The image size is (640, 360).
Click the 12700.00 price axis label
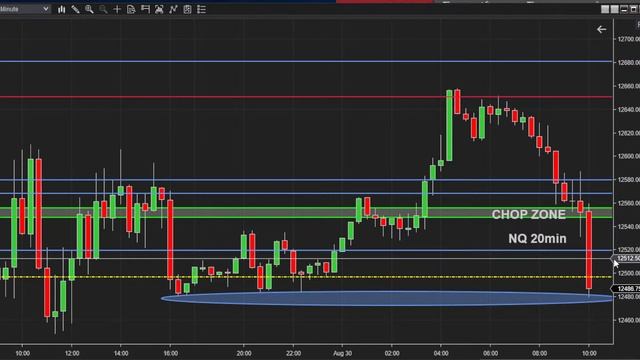click(x=629, y=39)
